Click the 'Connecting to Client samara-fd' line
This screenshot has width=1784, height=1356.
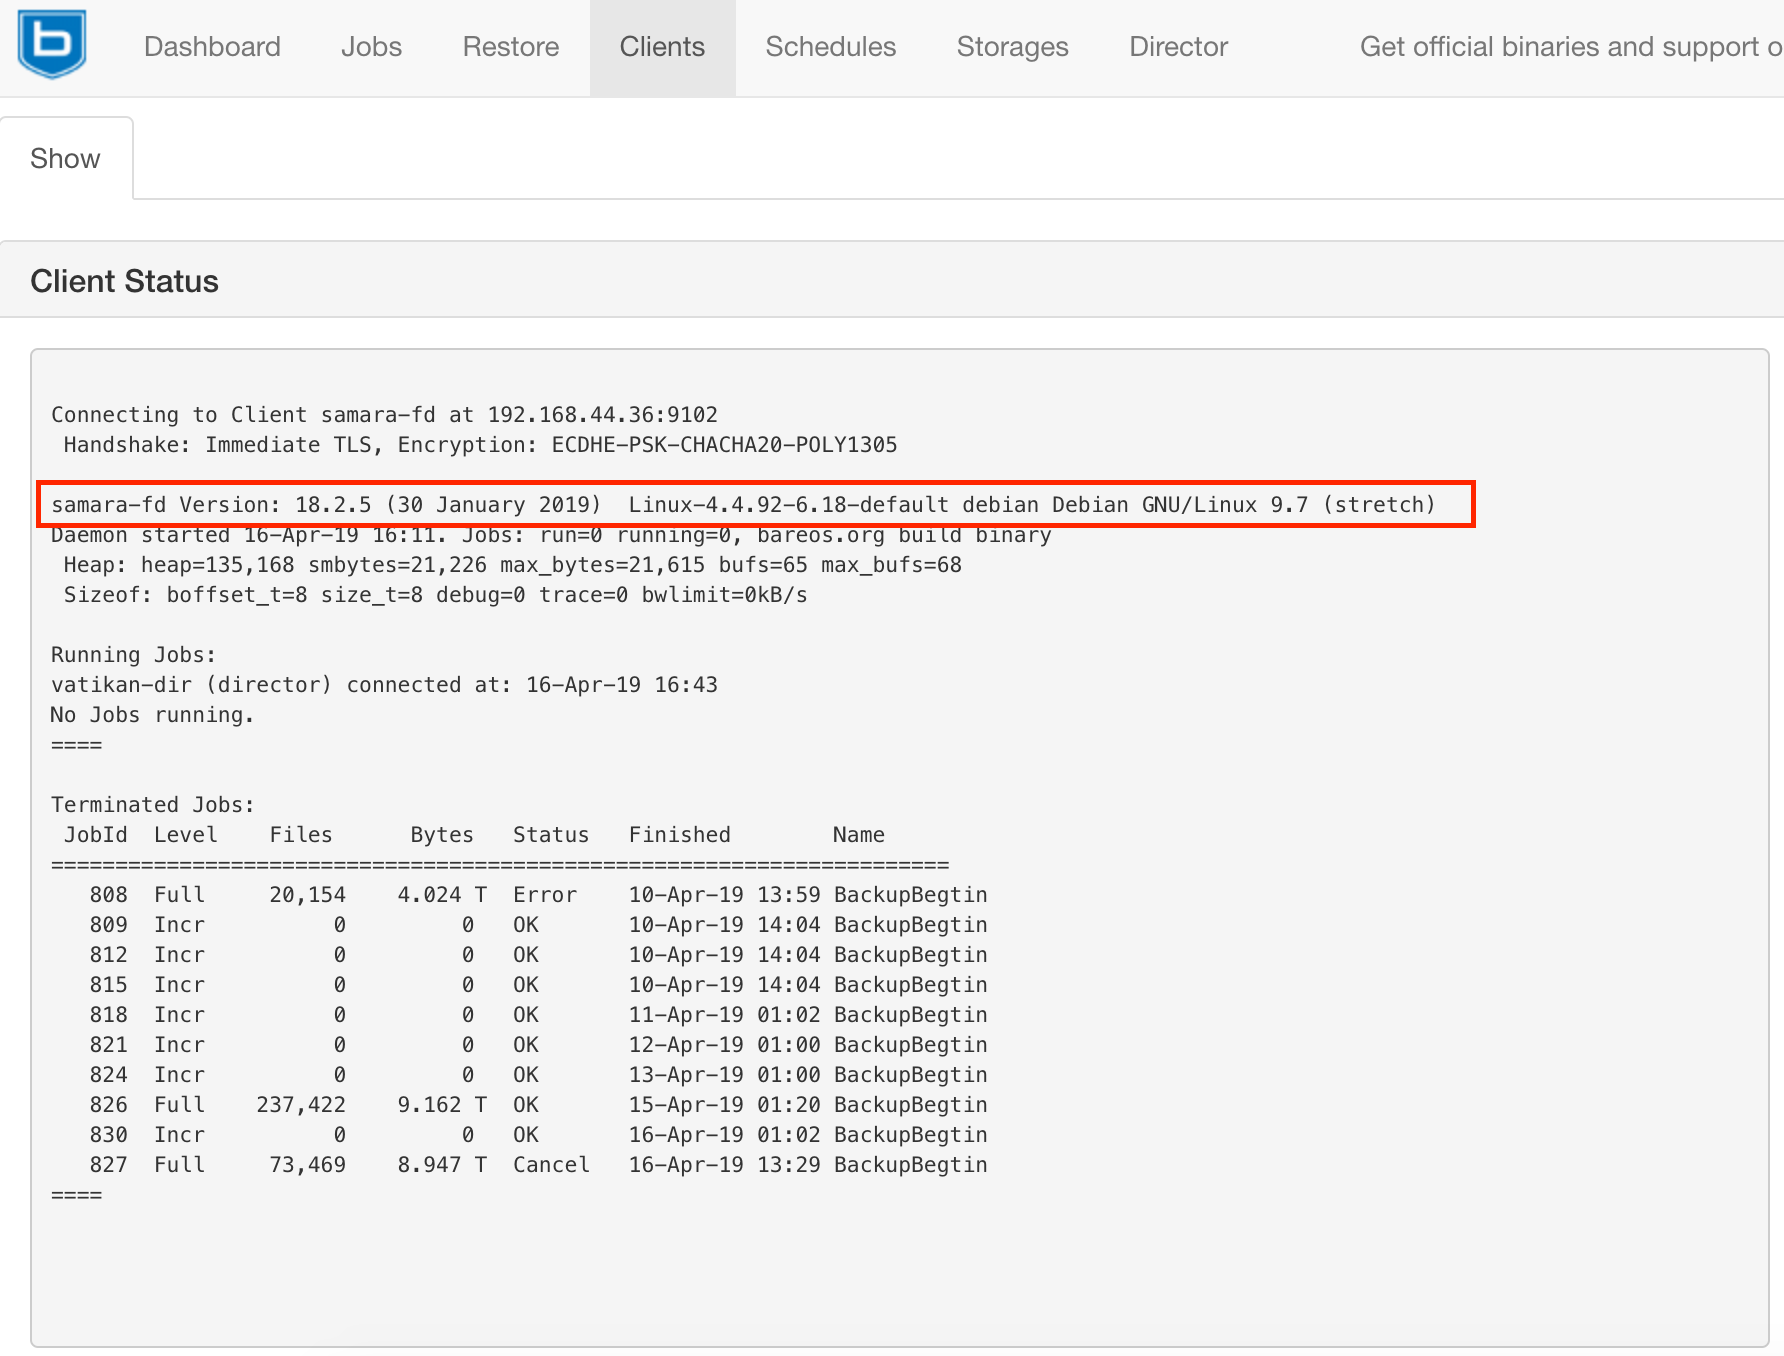[x=384, y=415]
